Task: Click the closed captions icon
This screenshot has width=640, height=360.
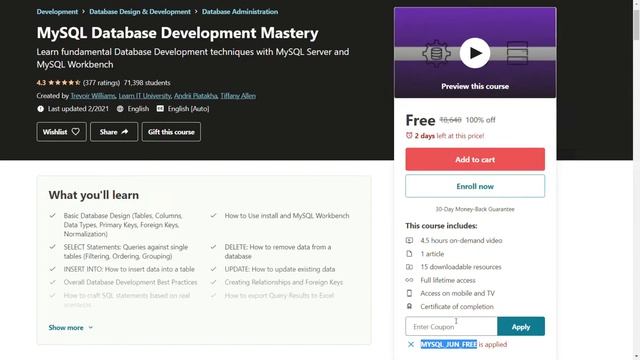Action: pyautogui.click(x=160, y=109)
